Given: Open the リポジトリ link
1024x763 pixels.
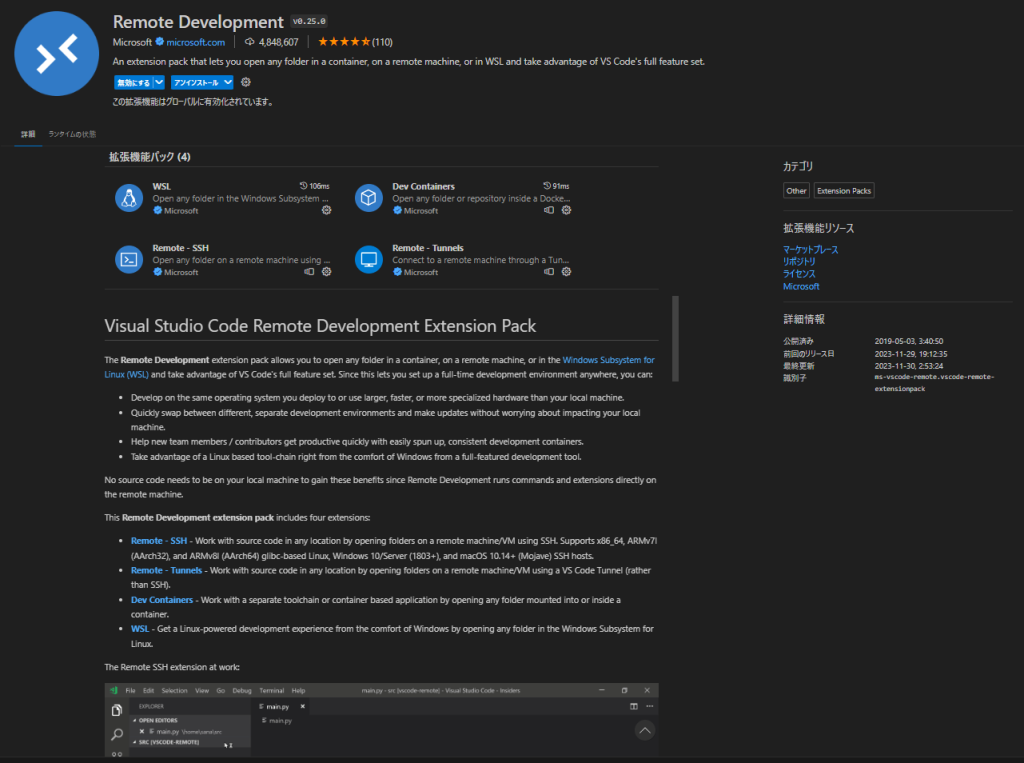Looking at the screenshot, I should [x=799, y=261].
